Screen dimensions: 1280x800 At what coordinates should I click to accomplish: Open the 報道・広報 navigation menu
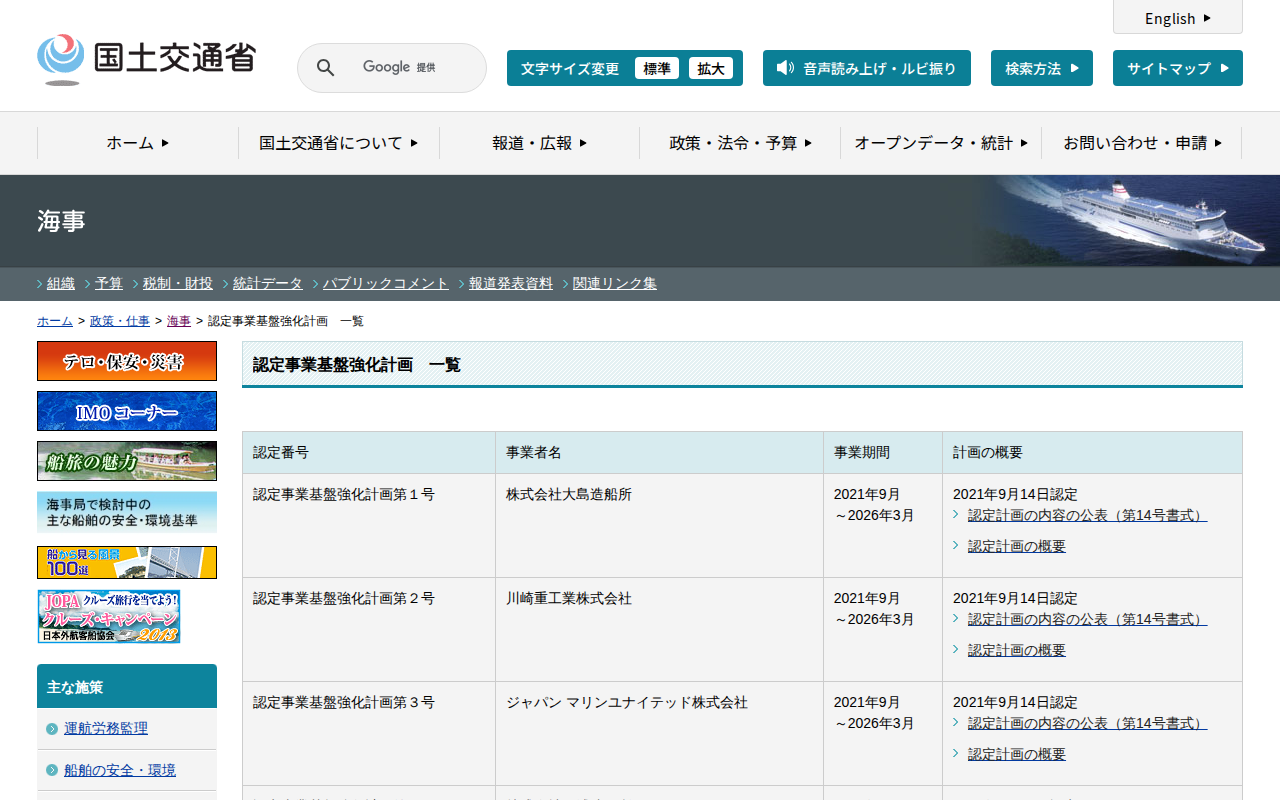539,143
